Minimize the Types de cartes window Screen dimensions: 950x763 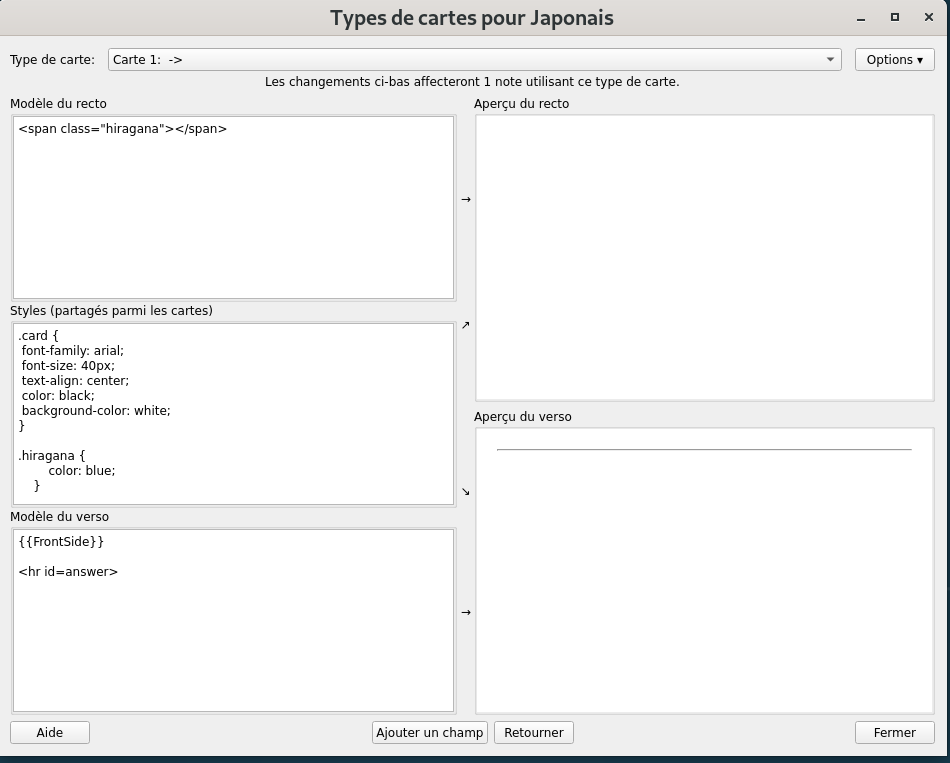[x=861, y=18]
